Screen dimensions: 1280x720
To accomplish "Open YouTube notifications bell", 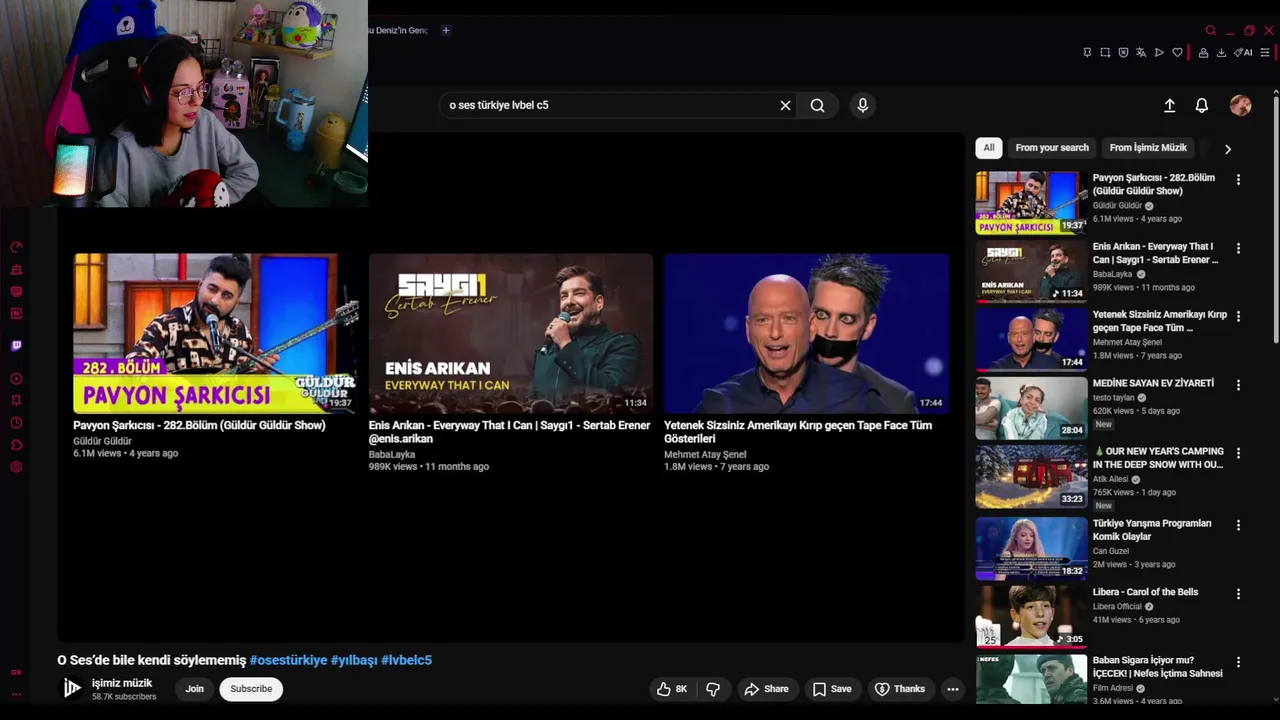I will tap(1202, 105).
